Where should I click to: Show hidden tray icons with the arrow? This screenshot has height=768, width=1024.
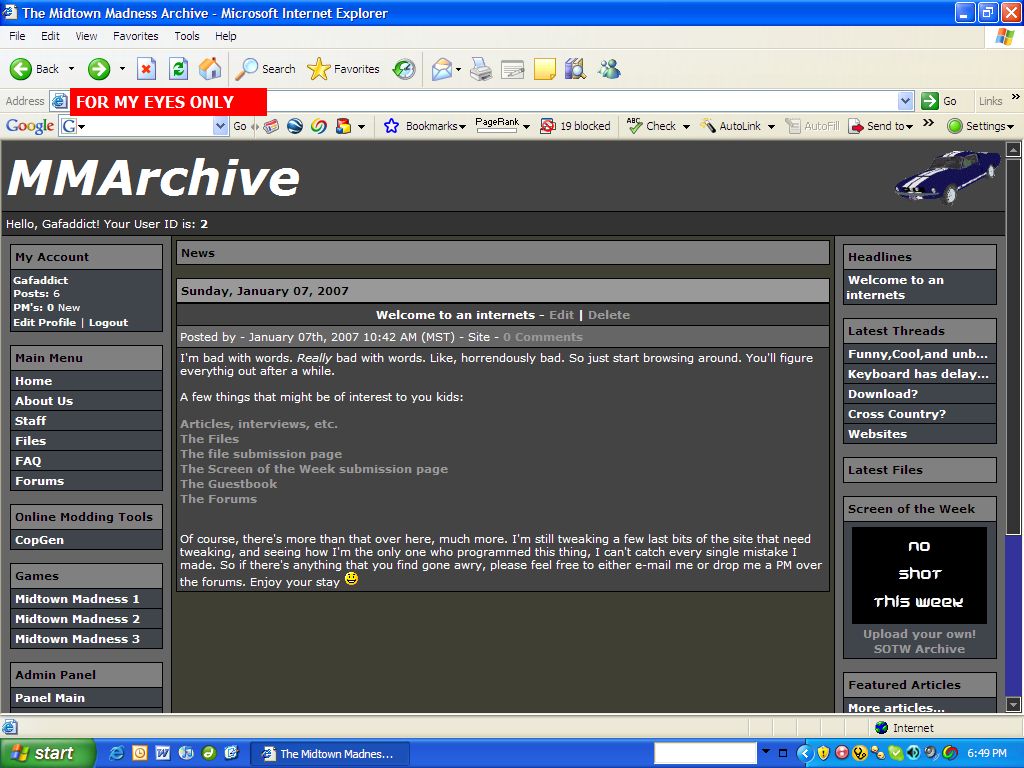tap(805, 753)
